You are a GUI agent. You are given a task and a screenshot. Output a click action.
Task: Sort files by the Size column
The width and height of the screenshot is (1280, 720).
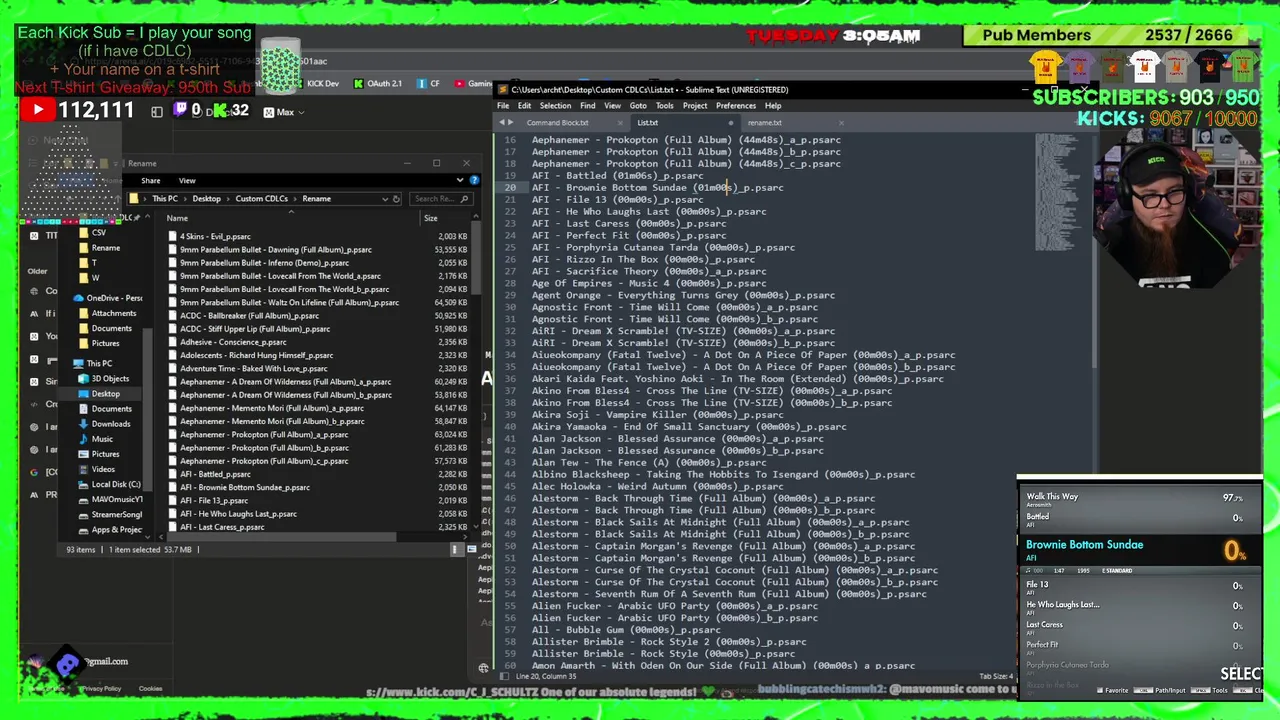tap(430, 218)
